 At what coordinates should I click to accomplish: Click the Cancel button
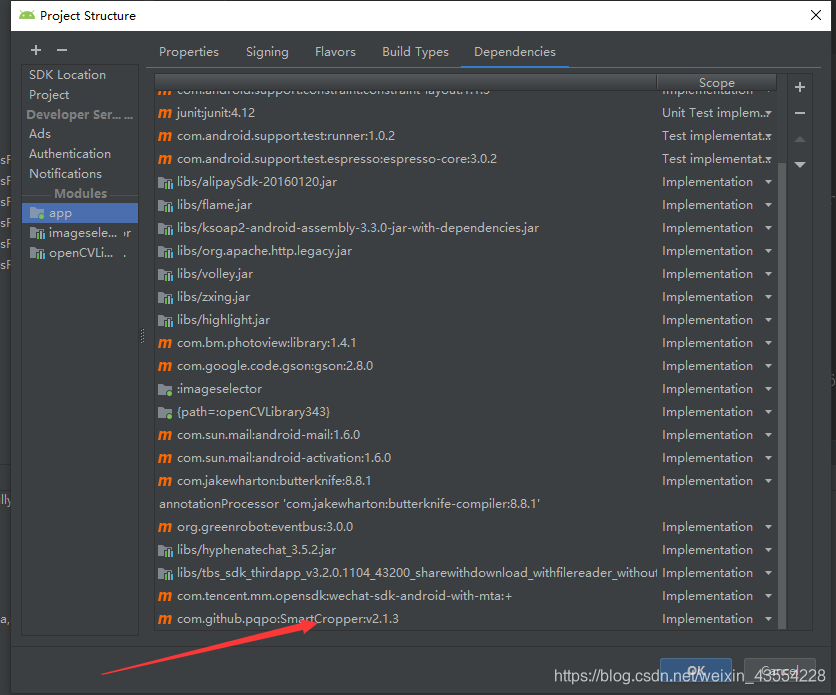point(779,670)
